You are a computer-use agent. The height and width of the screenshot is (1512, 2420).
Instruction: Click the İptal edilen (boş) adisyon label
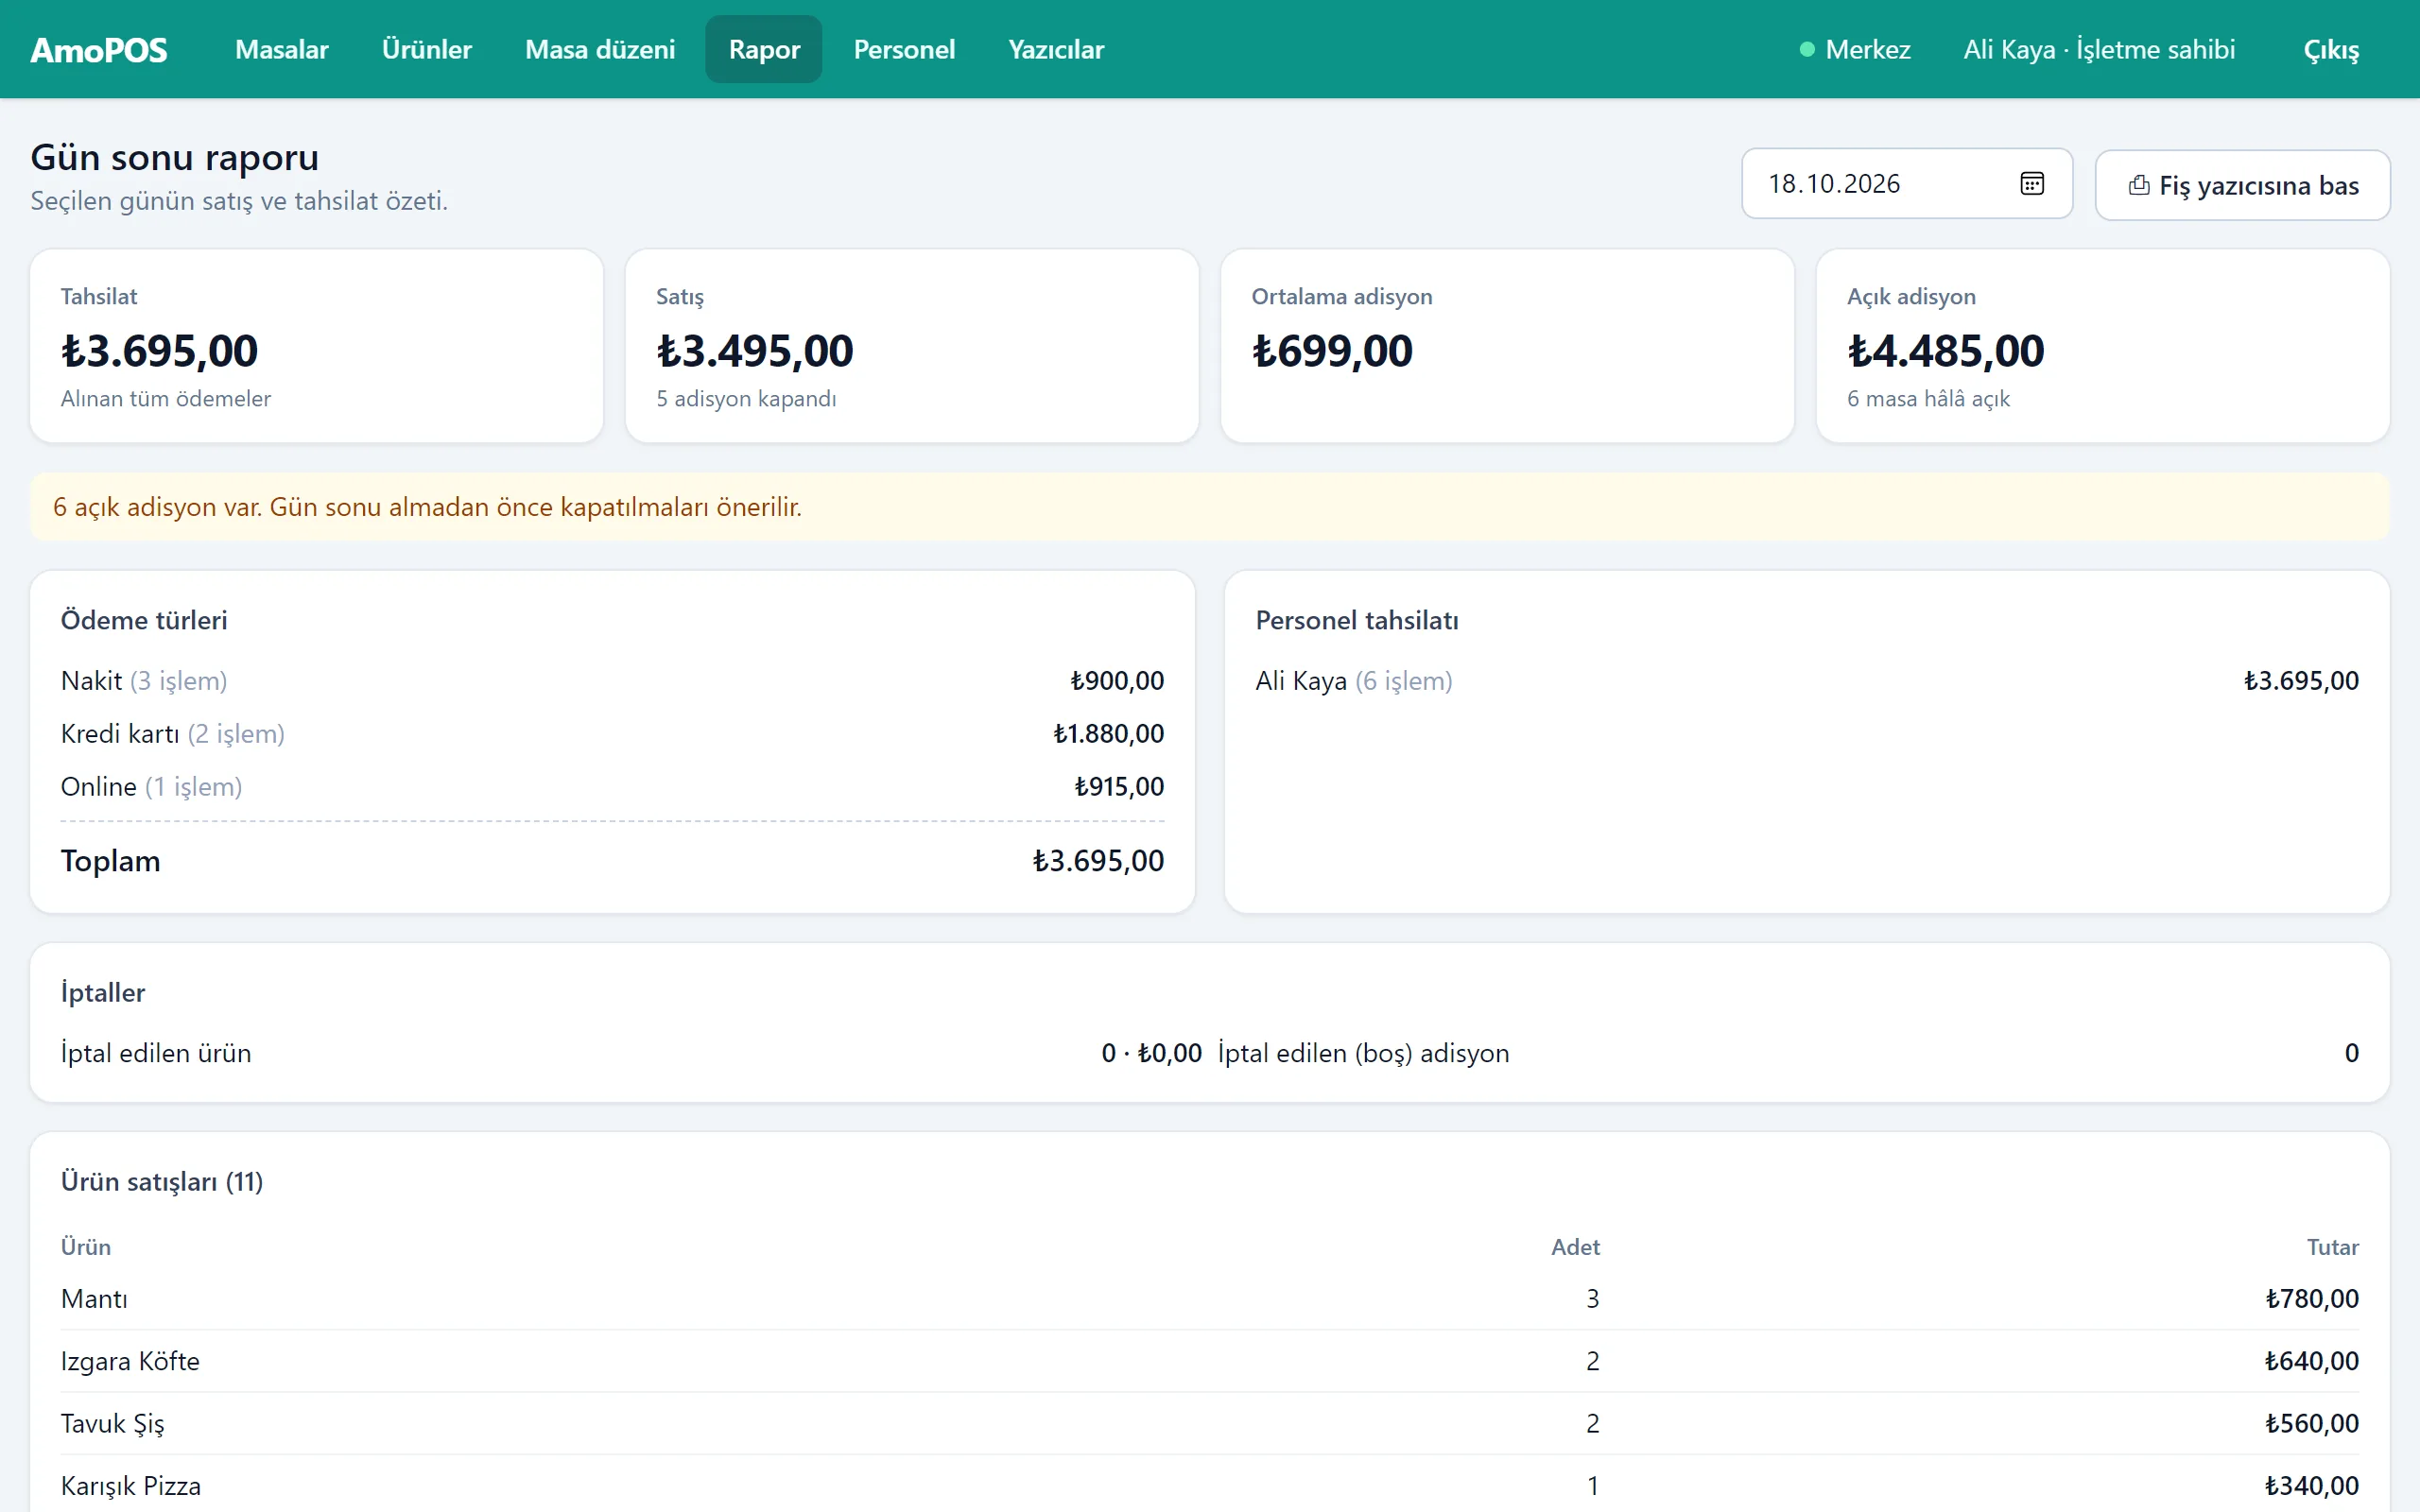tap(1363, 1053)
